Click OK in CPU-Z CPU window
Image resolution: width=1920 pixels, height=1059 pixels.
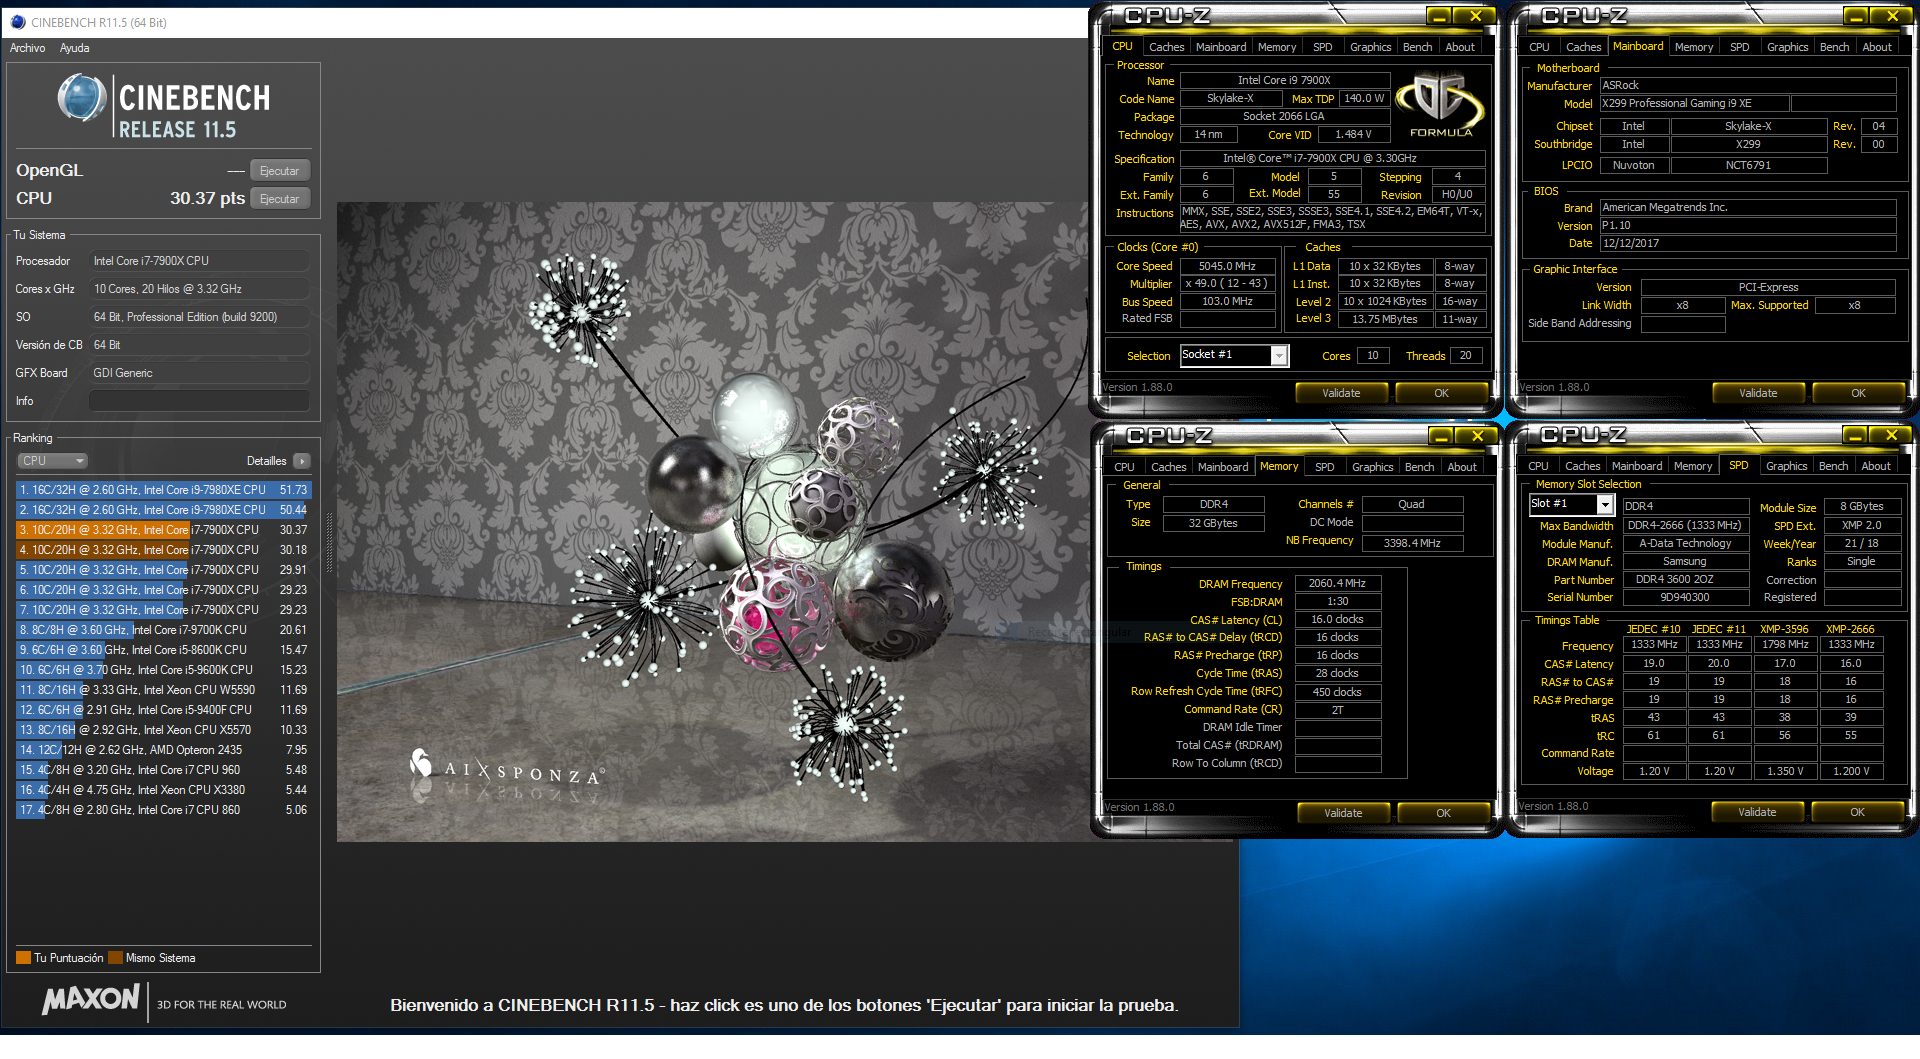(1440, 393)
